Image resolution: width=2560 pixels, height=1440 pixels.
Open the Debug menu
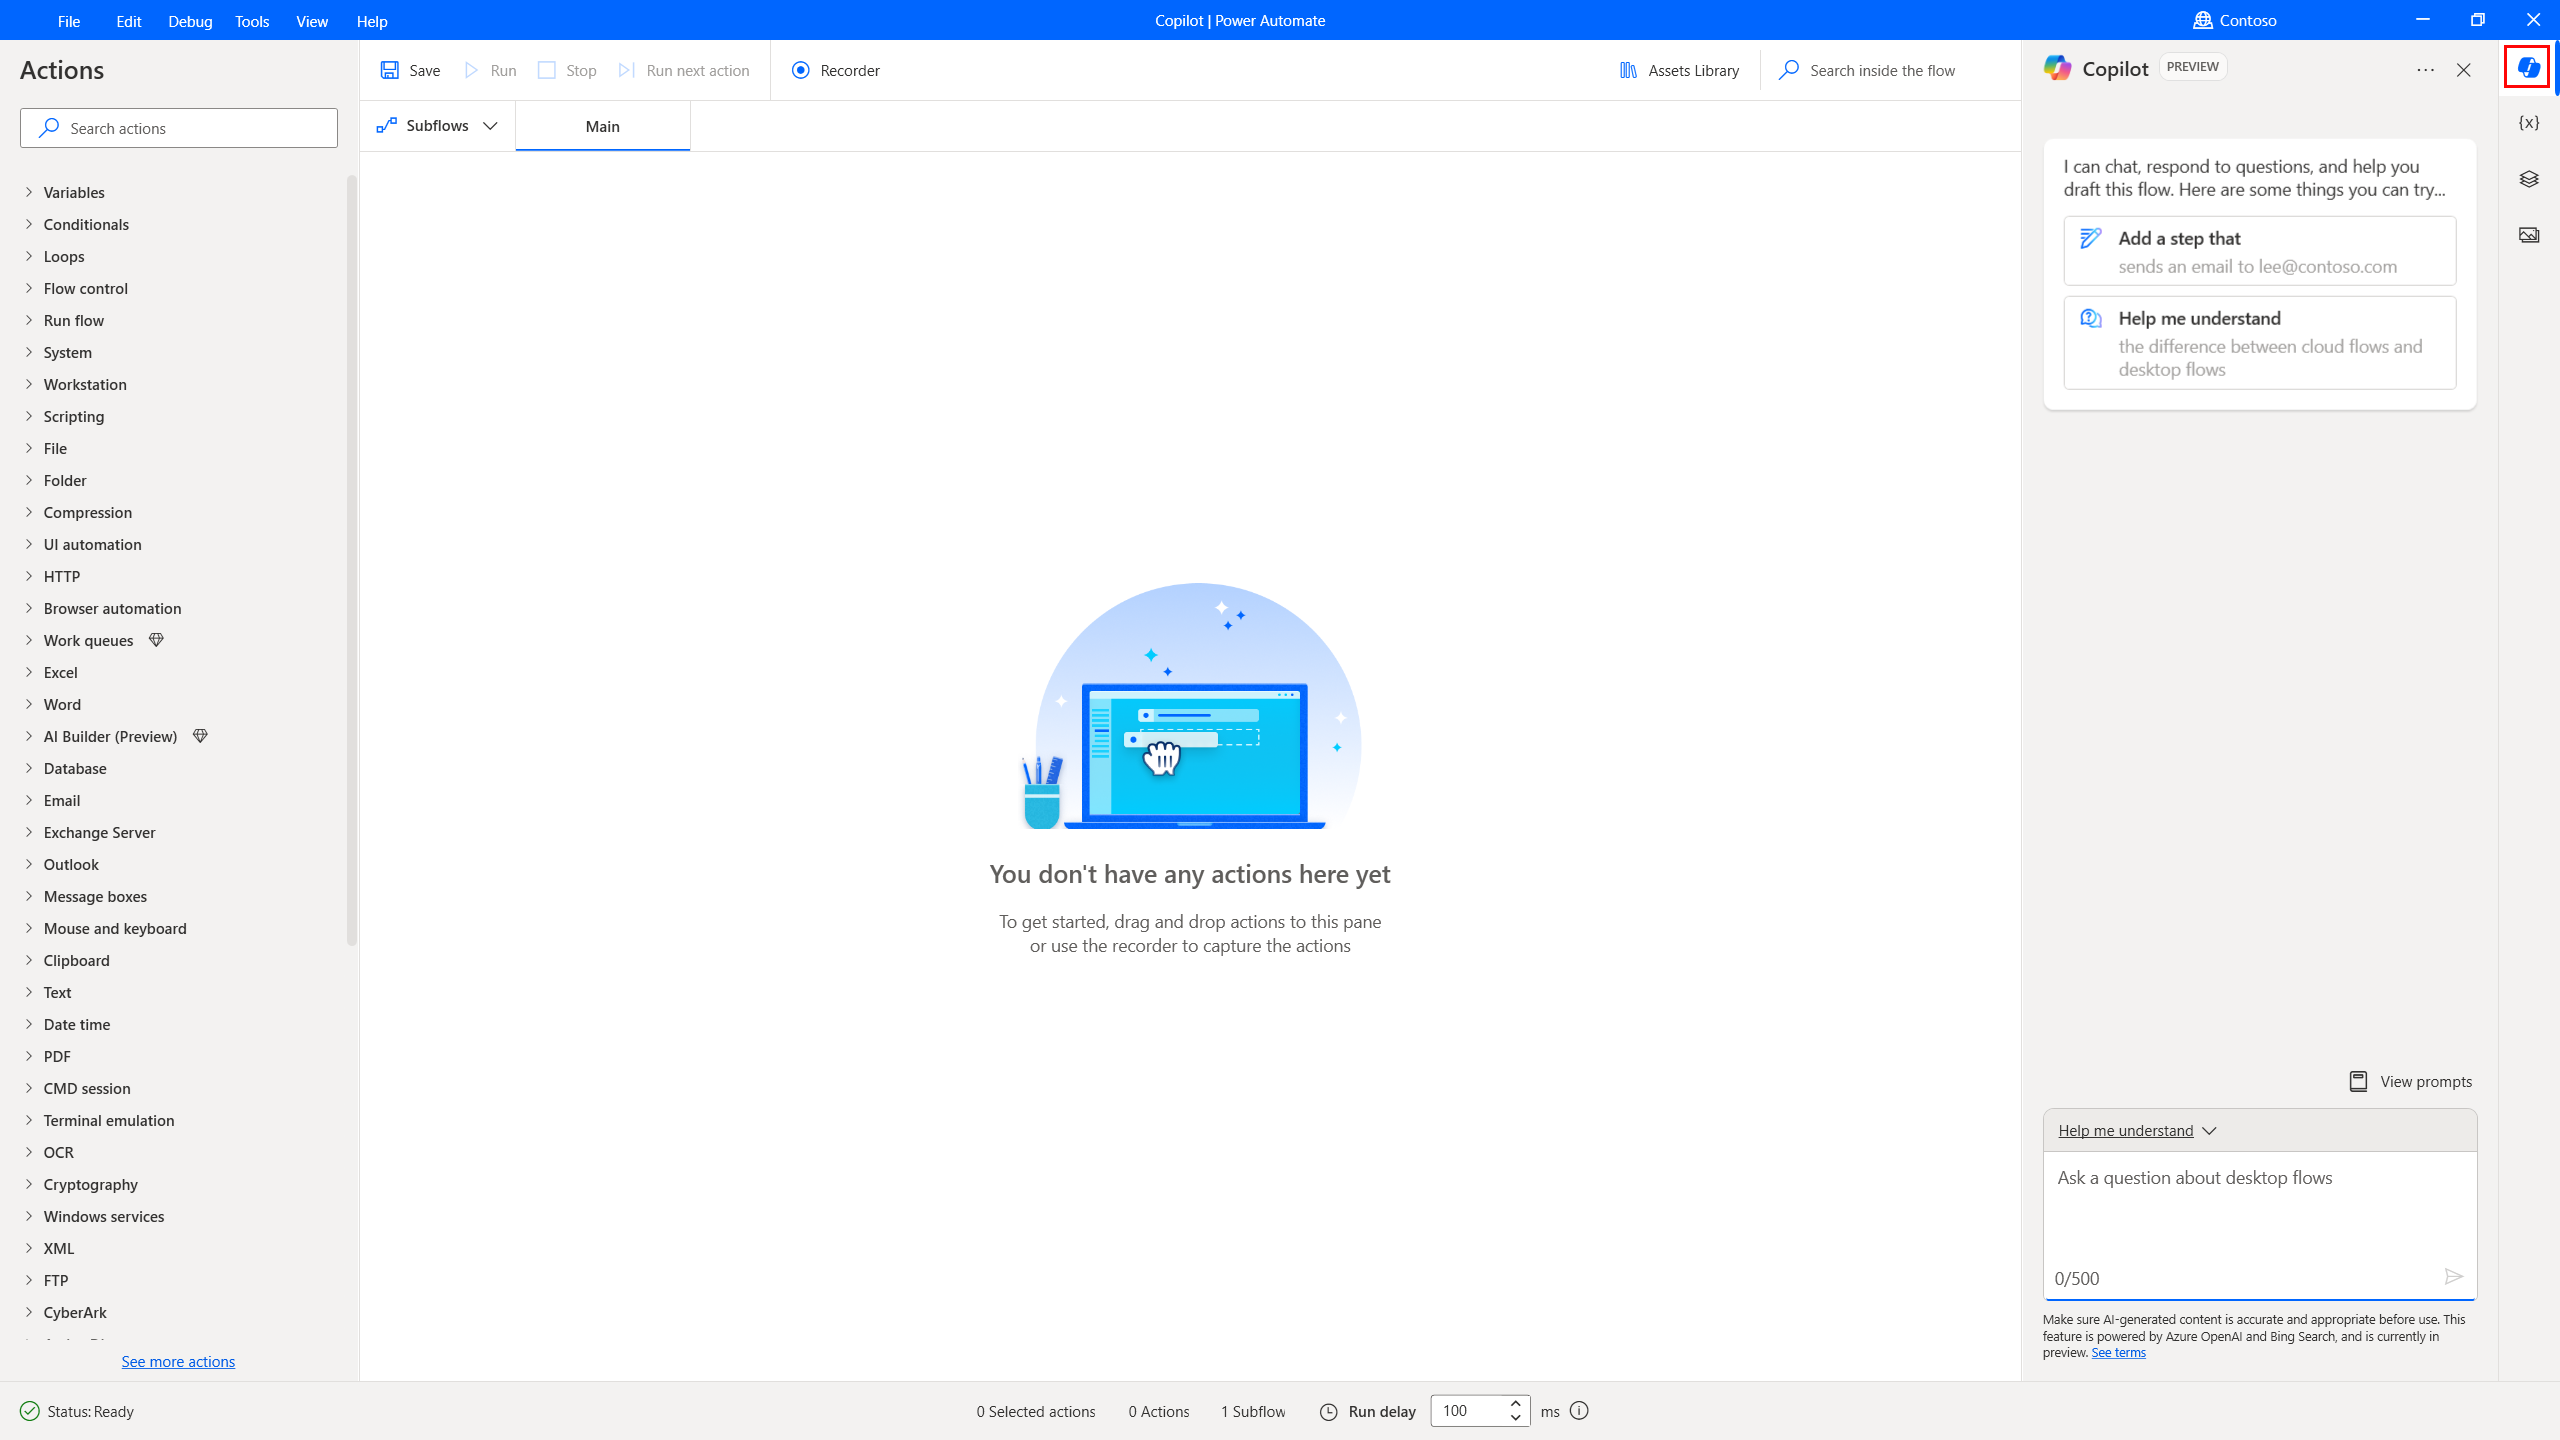[190, 19]
